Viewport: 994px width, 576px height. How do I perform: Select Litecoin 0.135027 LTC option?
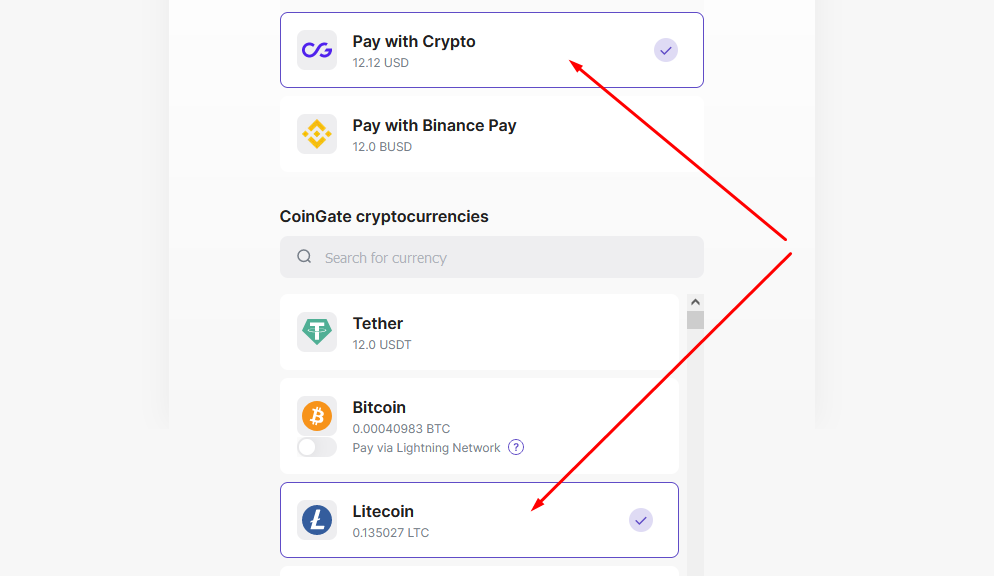pos(480,520)
